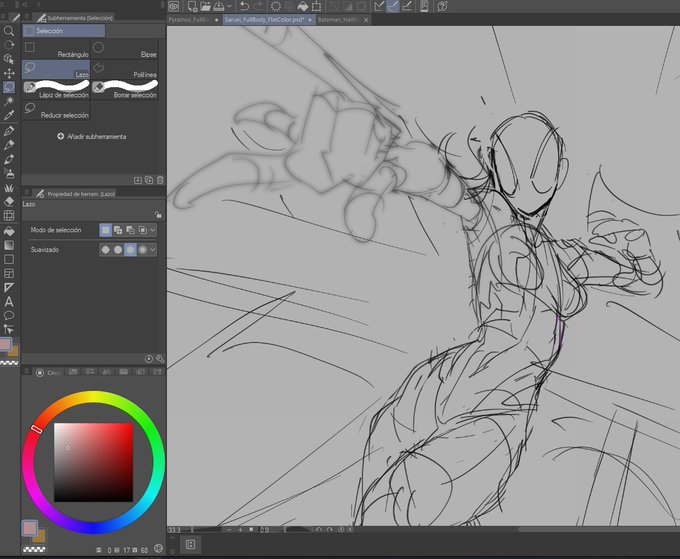Select the Blend grid tool

tap(9, 216)
